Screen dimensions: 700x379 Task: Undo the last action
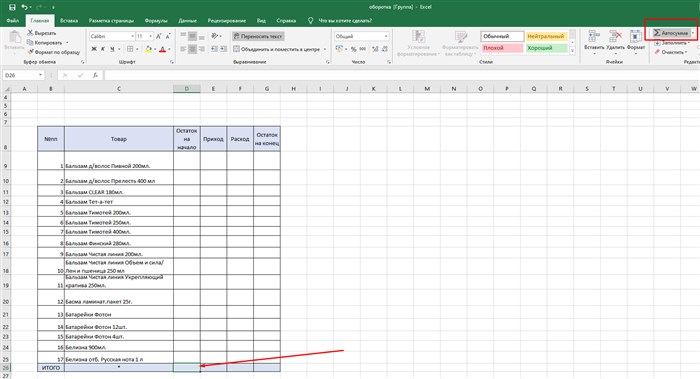(25, 7)
